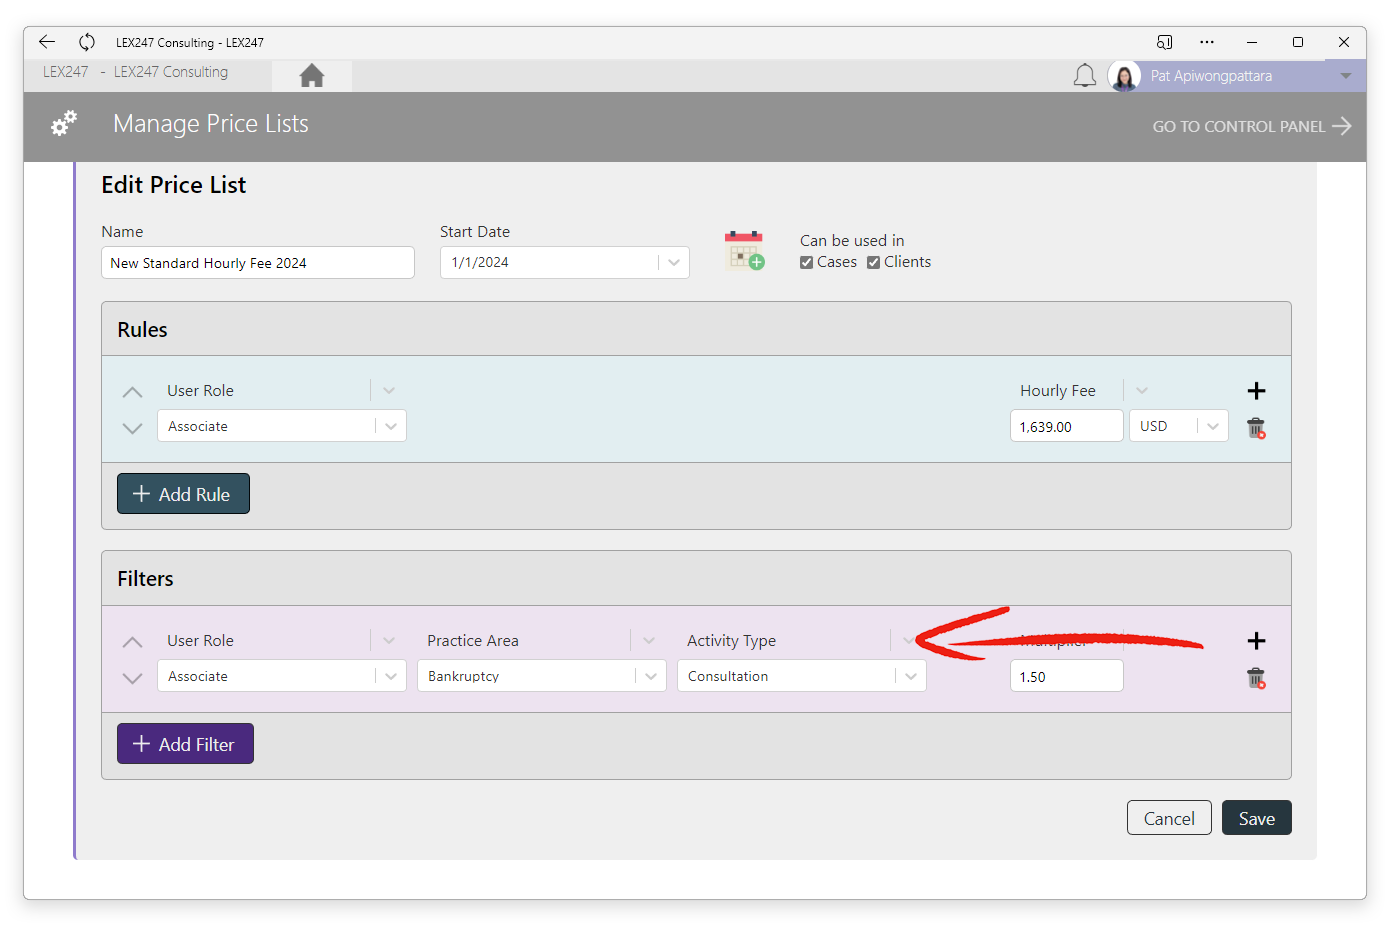1390x925 pixels.
Task: Add a column with Filters plus icon
Action: [1256, 641]
